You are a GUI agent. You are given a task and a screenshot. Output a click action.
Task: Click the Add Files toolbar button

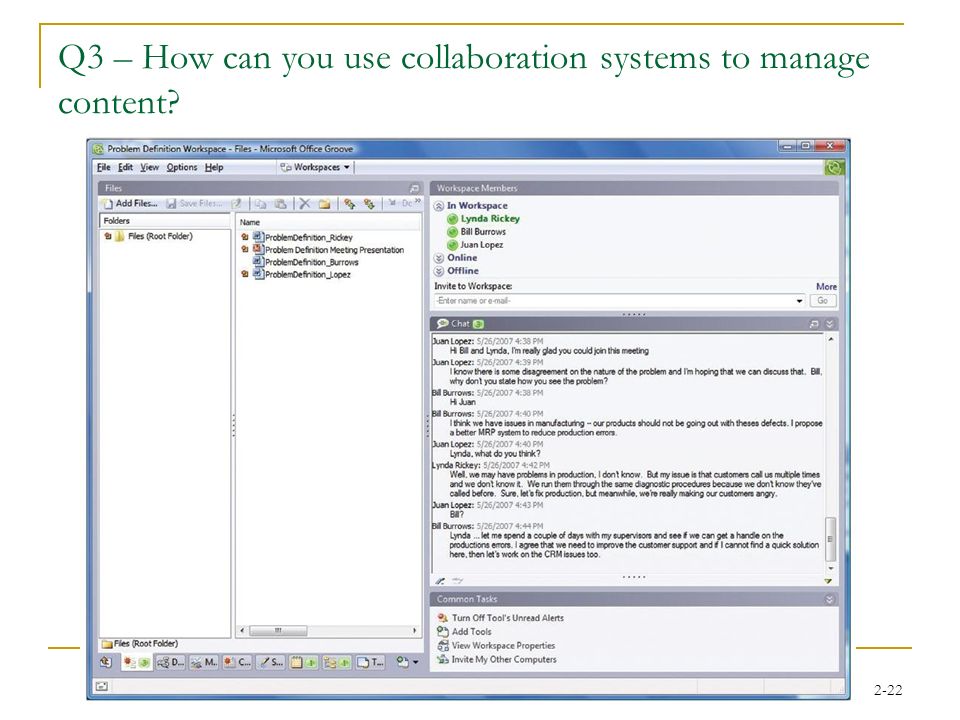[x=130, y=203]
